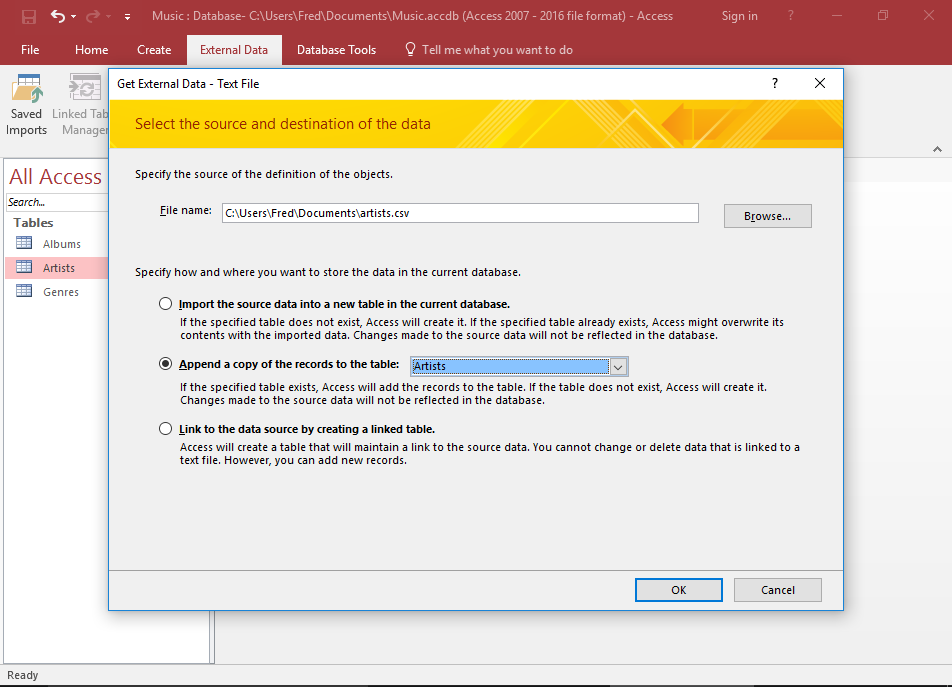Click Artists table icon in navigation pane
The height and width of the screenshot is (687, 952).
point(24,267)
